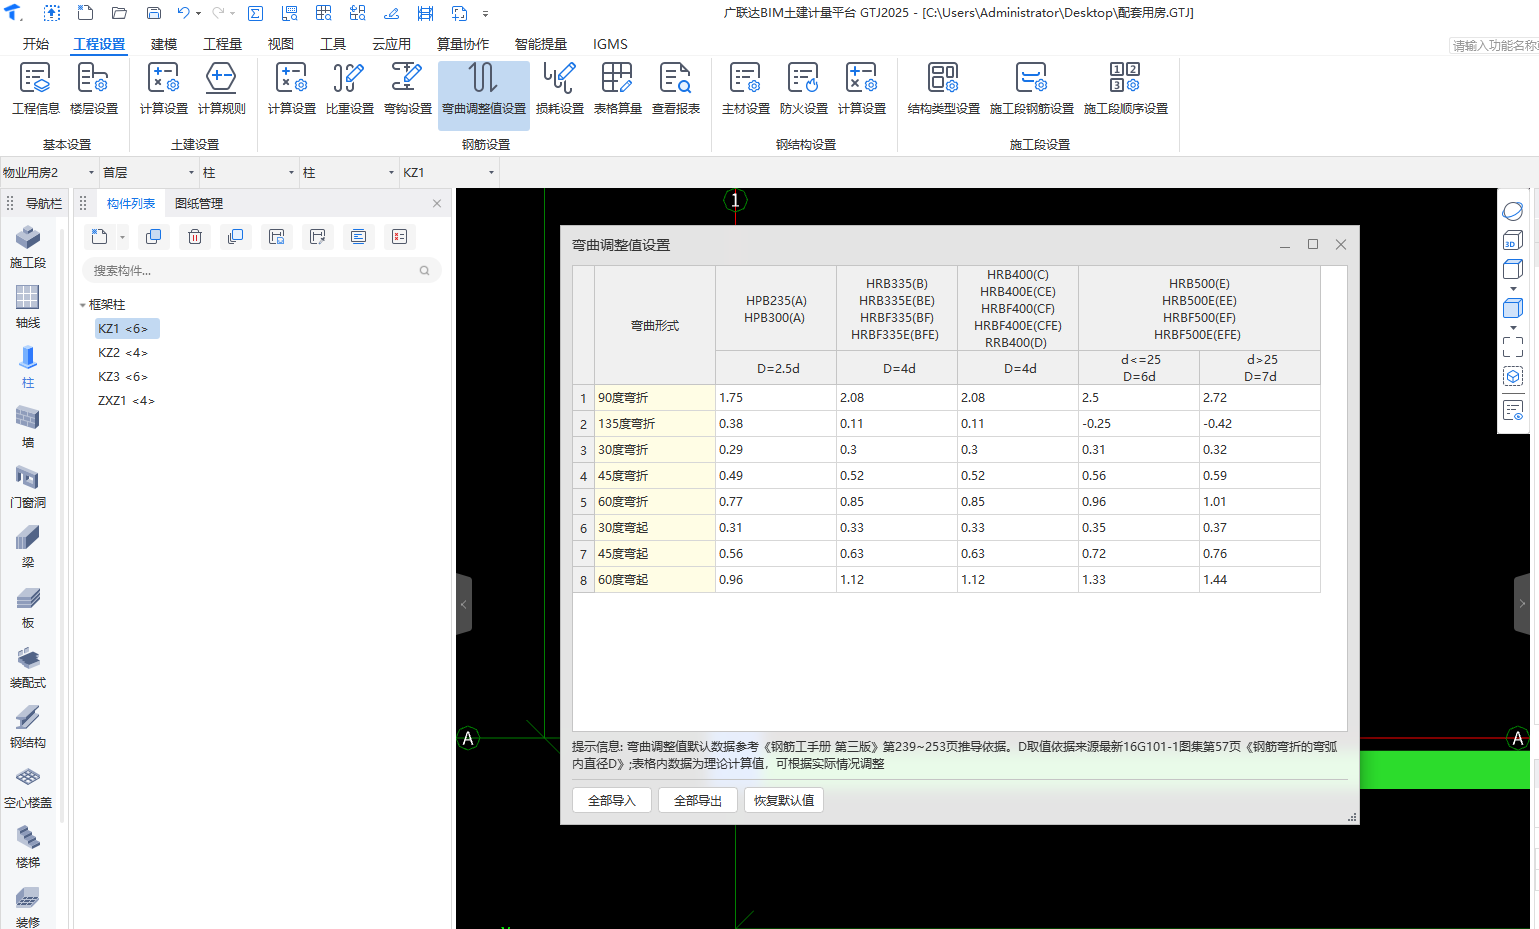Viewport: 1539px width, 929px height.
Task: Open 结构类型设置 tool
Action: (x=943, y=89)
